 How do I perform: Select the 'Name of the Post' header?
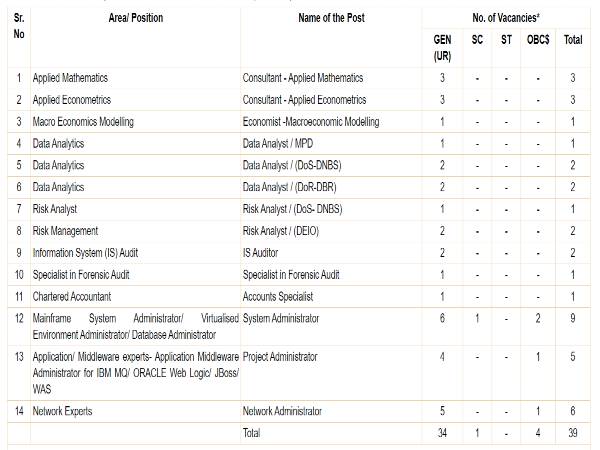(328, 18)
